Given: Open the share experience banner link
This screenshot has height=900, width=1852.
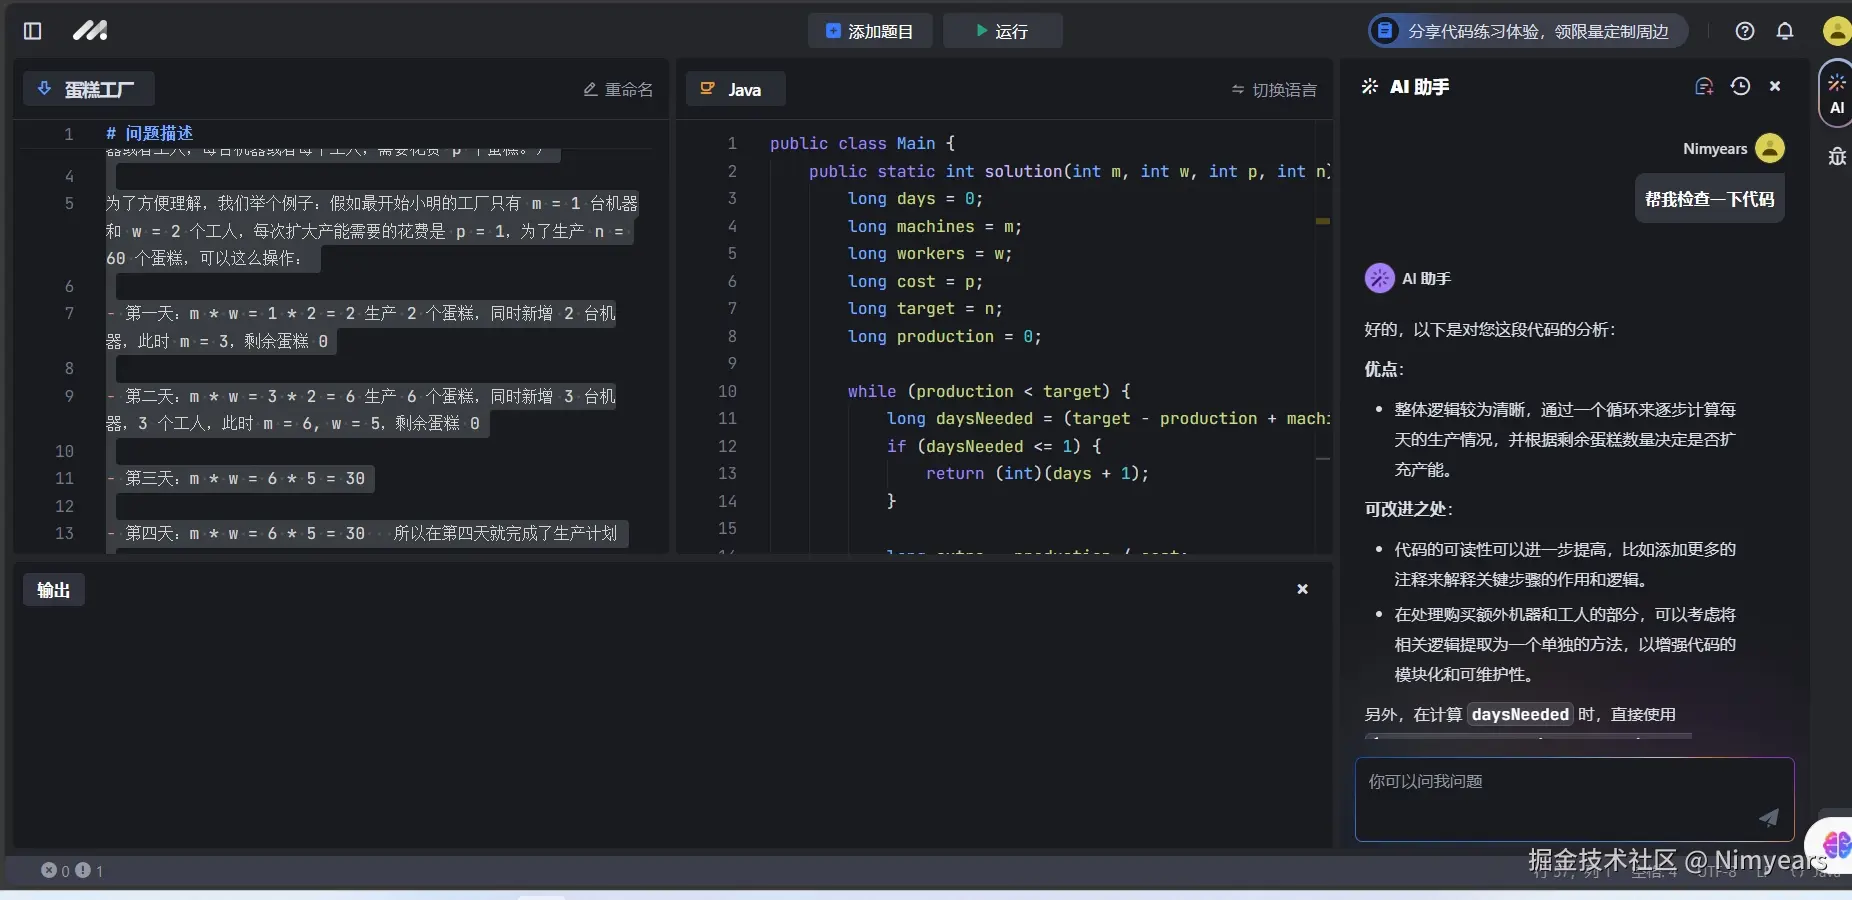Looking at the screenshot, I should click(1527, 31).
